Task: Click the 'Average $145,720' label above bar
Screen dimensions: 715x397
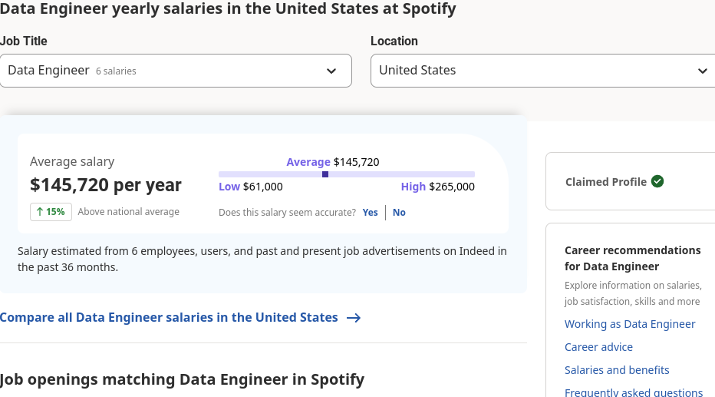Action: pyautogui.click(x=332, y=162)
